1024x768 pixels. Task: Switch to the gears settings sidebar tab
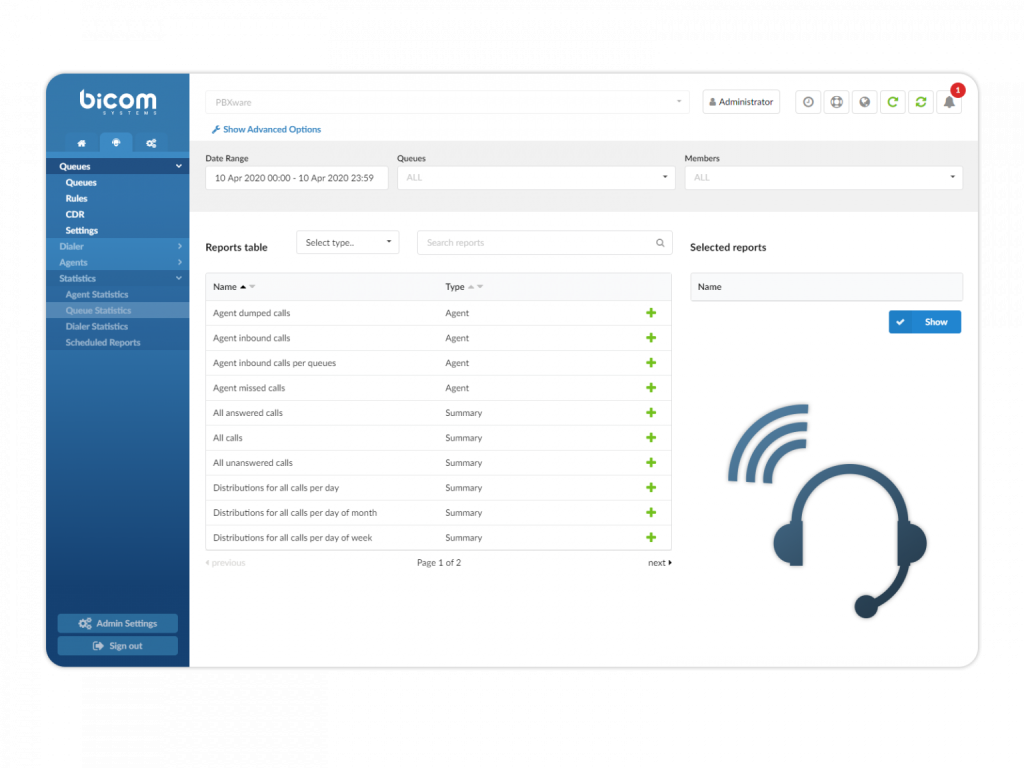click(x=151, y=143)
